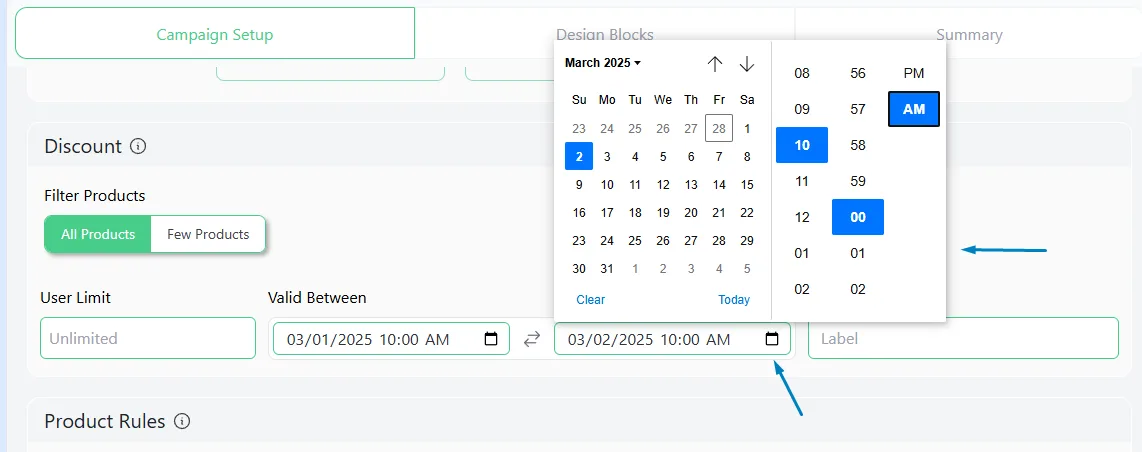Click the Discount info icon

[138, 146]
